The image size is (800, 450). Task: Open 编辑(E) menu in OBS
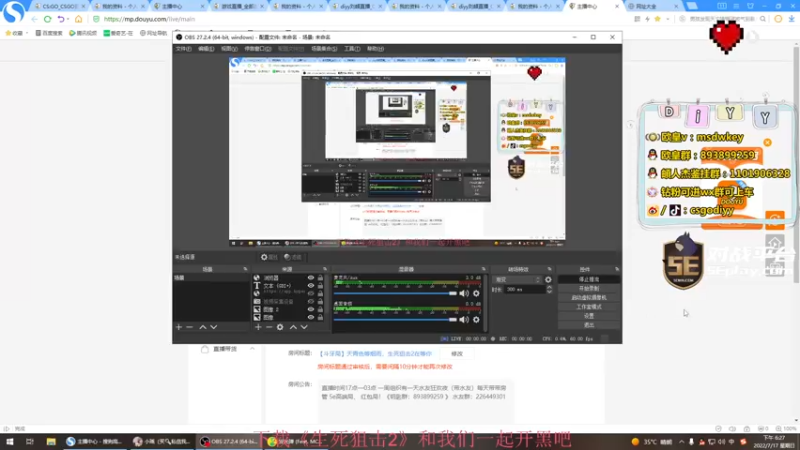[206, 48]
